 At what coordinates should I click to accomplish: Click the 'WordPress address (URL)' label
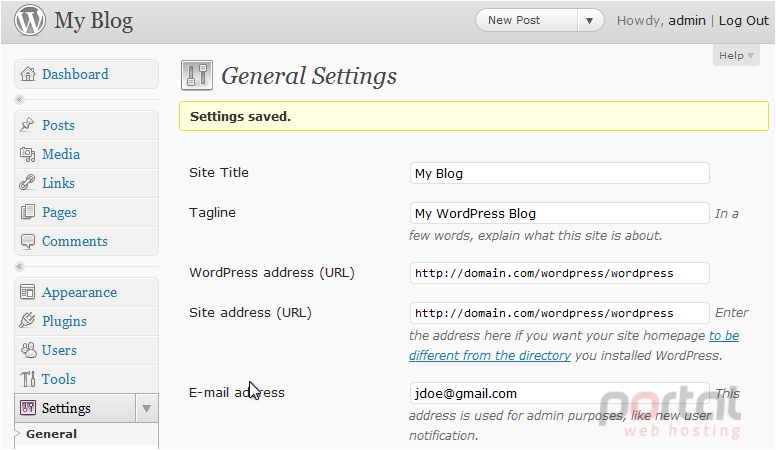[x=272, y=273]
